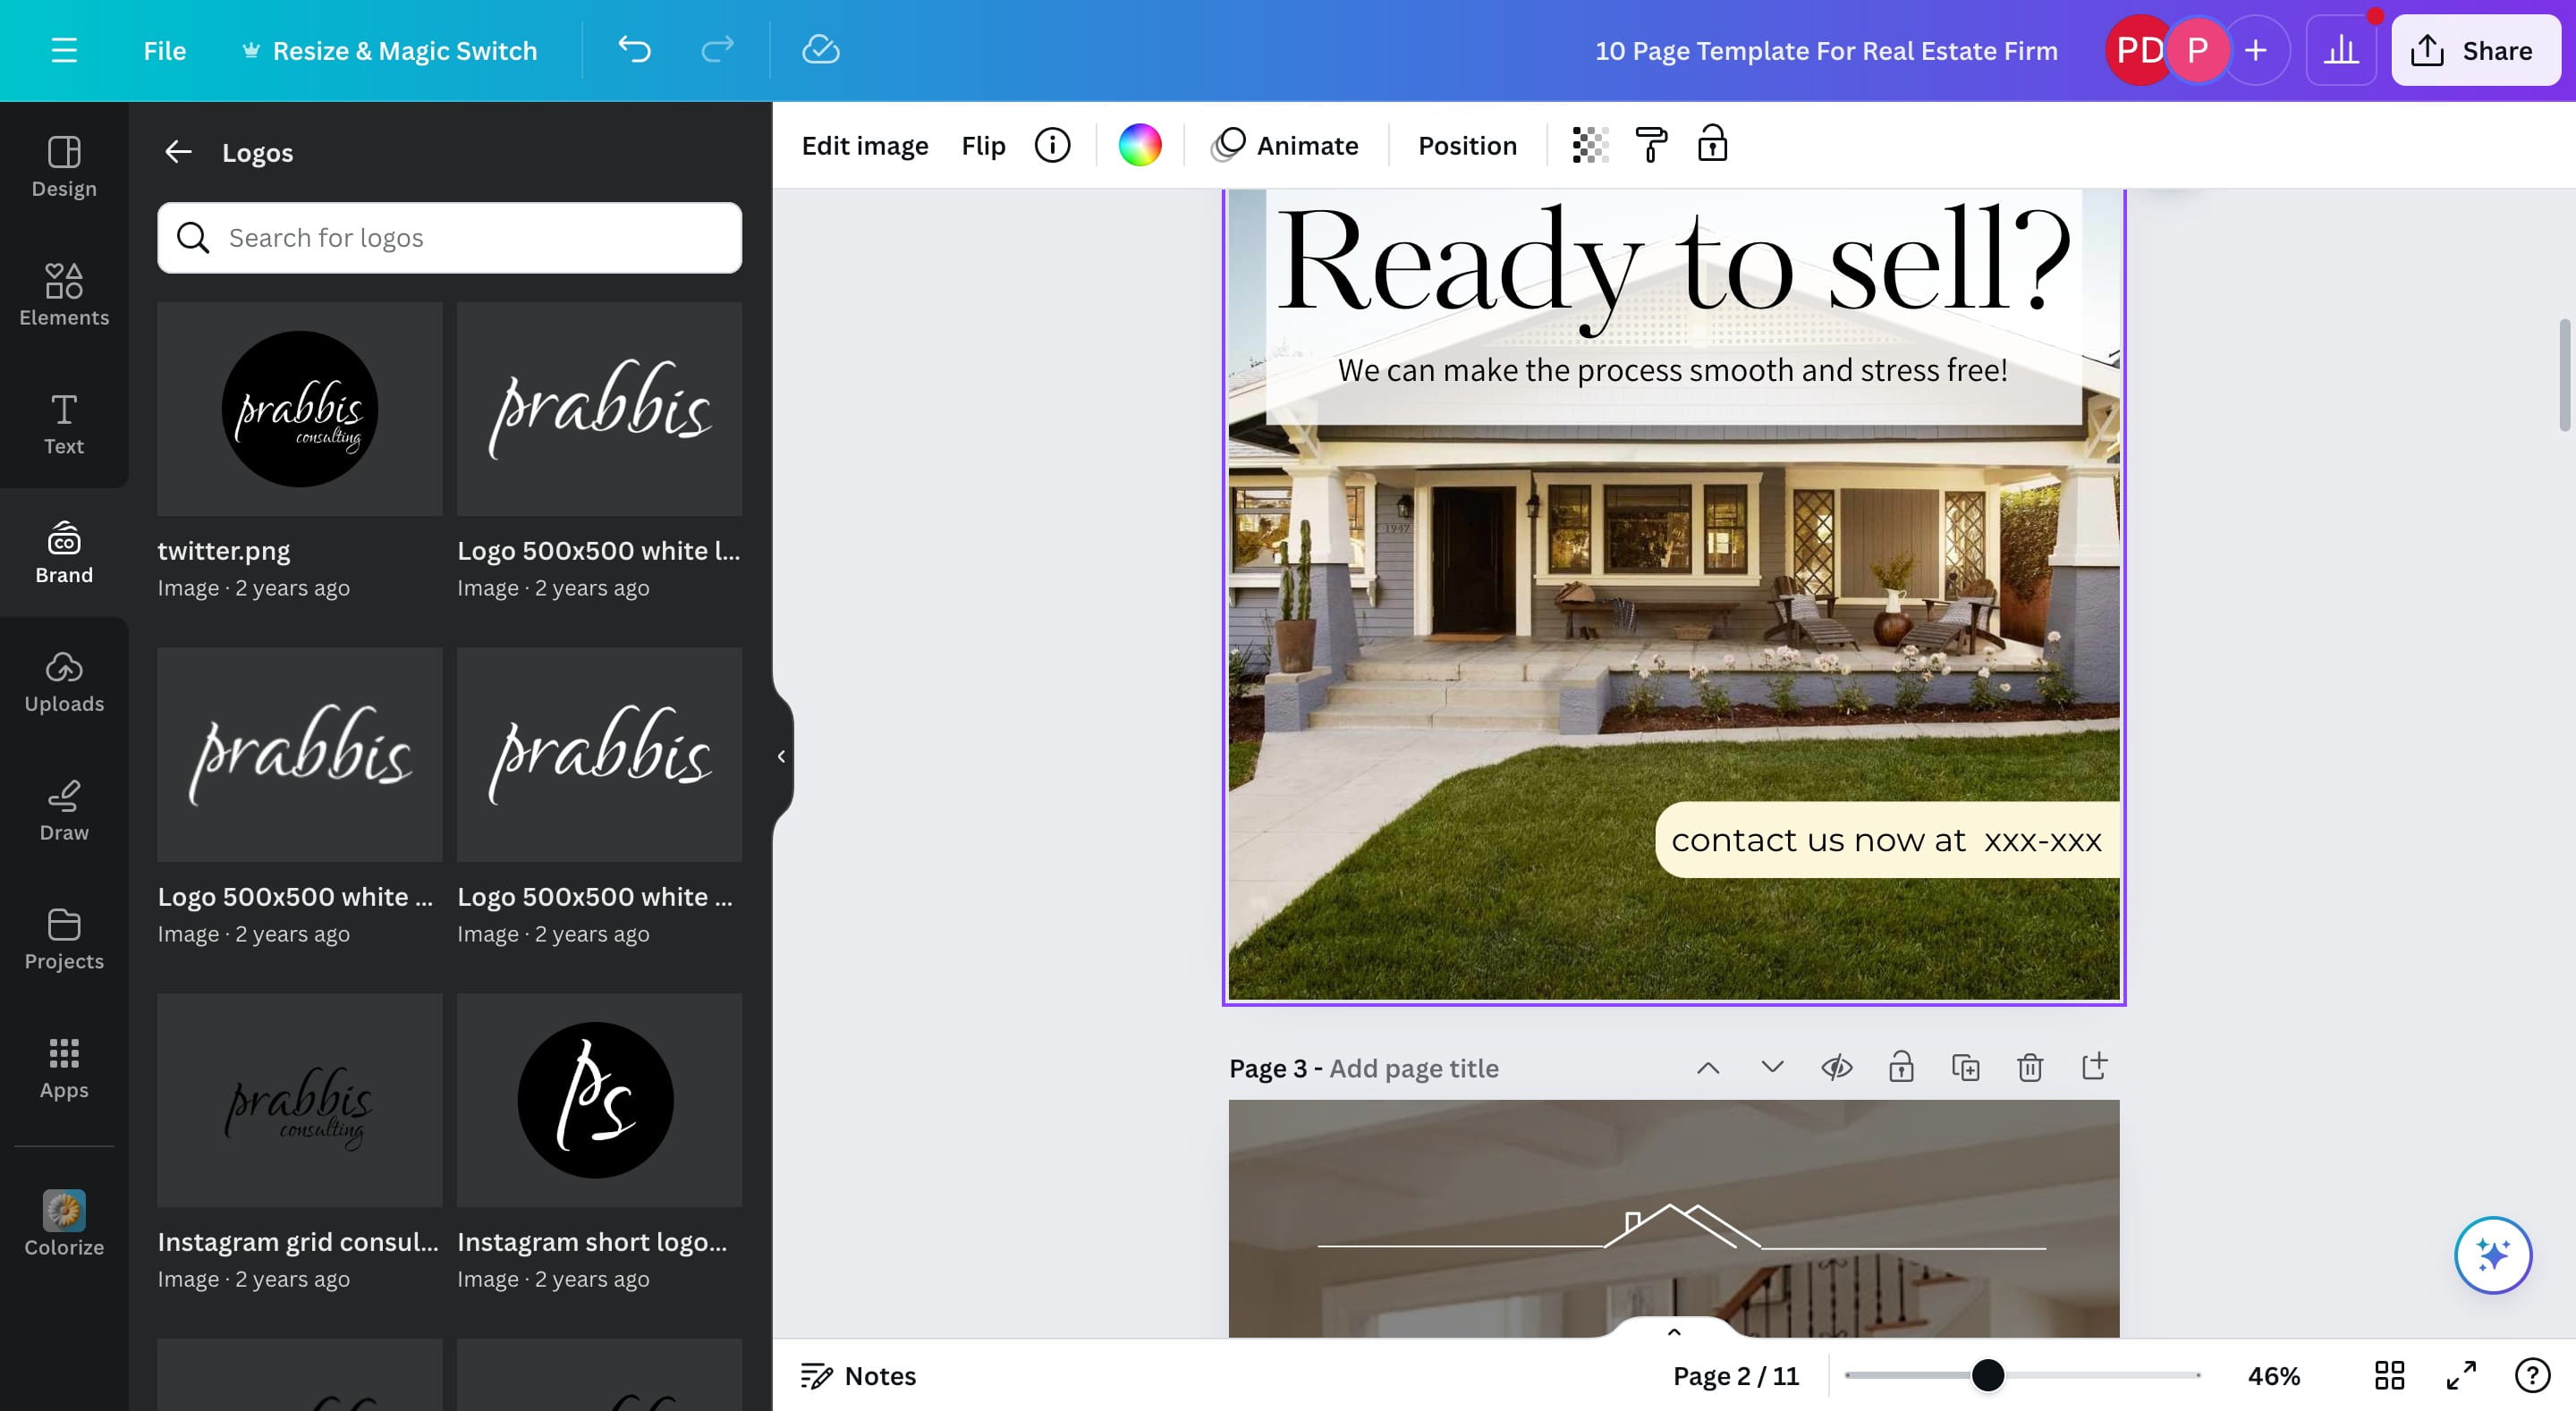Adjust the zoom slider handle
Screen dimensions: 2576x1411
click(1987, 1375)
